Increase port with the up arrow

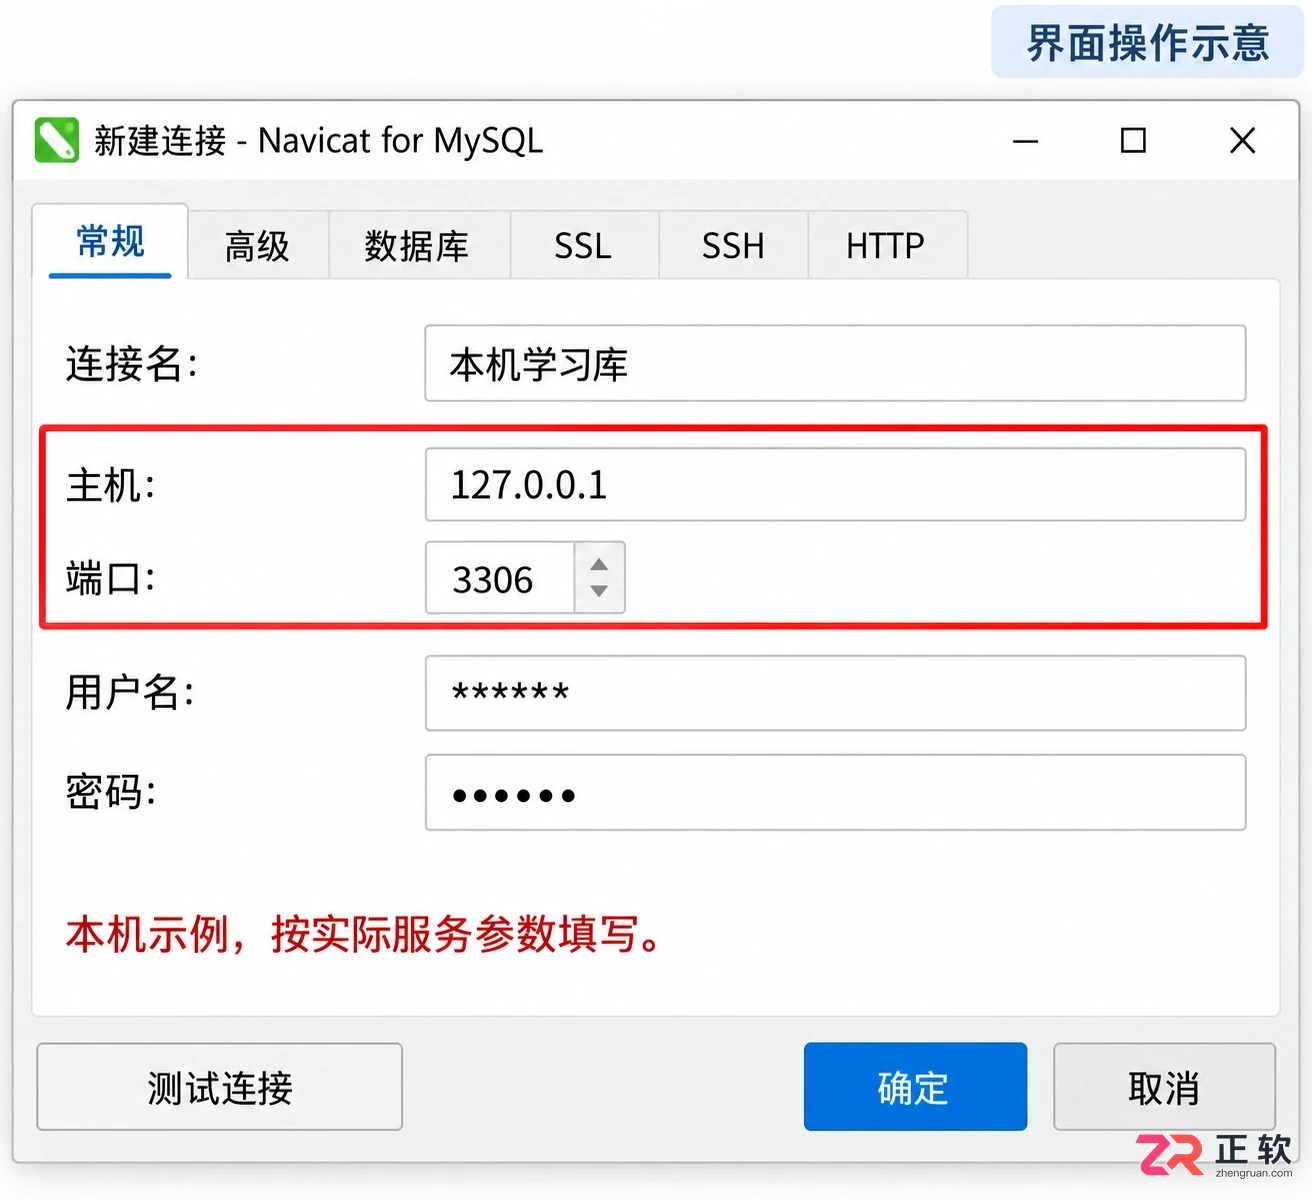tap(599, 565)
